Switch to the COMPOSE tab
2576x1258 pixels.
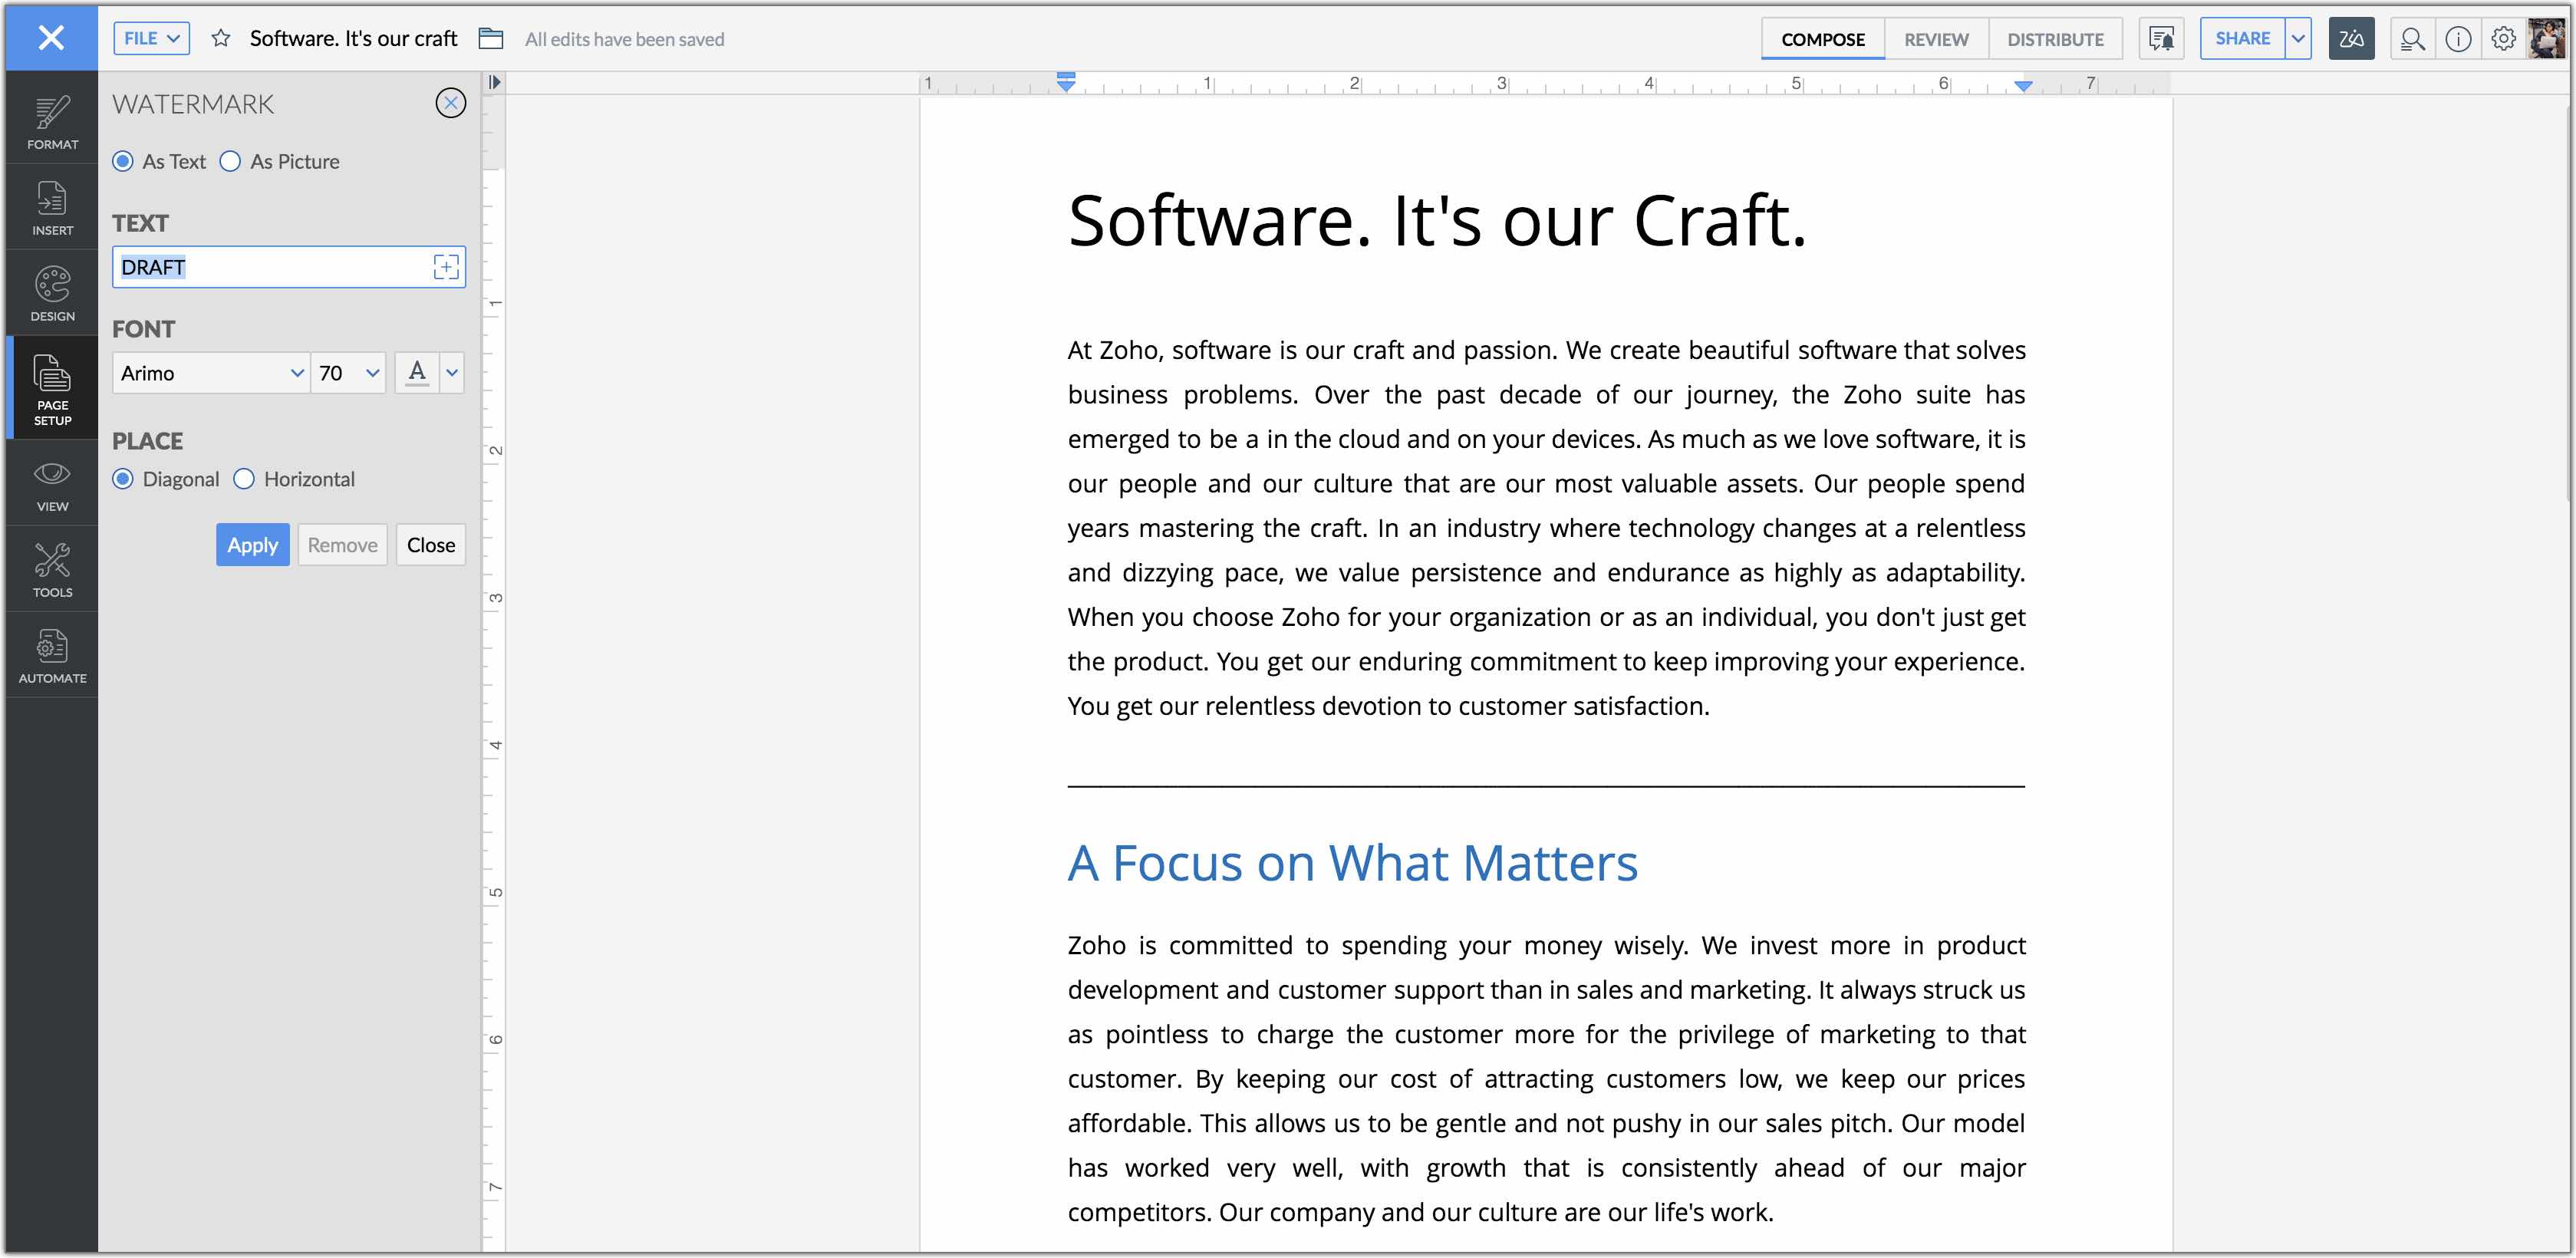point(1822,39)
